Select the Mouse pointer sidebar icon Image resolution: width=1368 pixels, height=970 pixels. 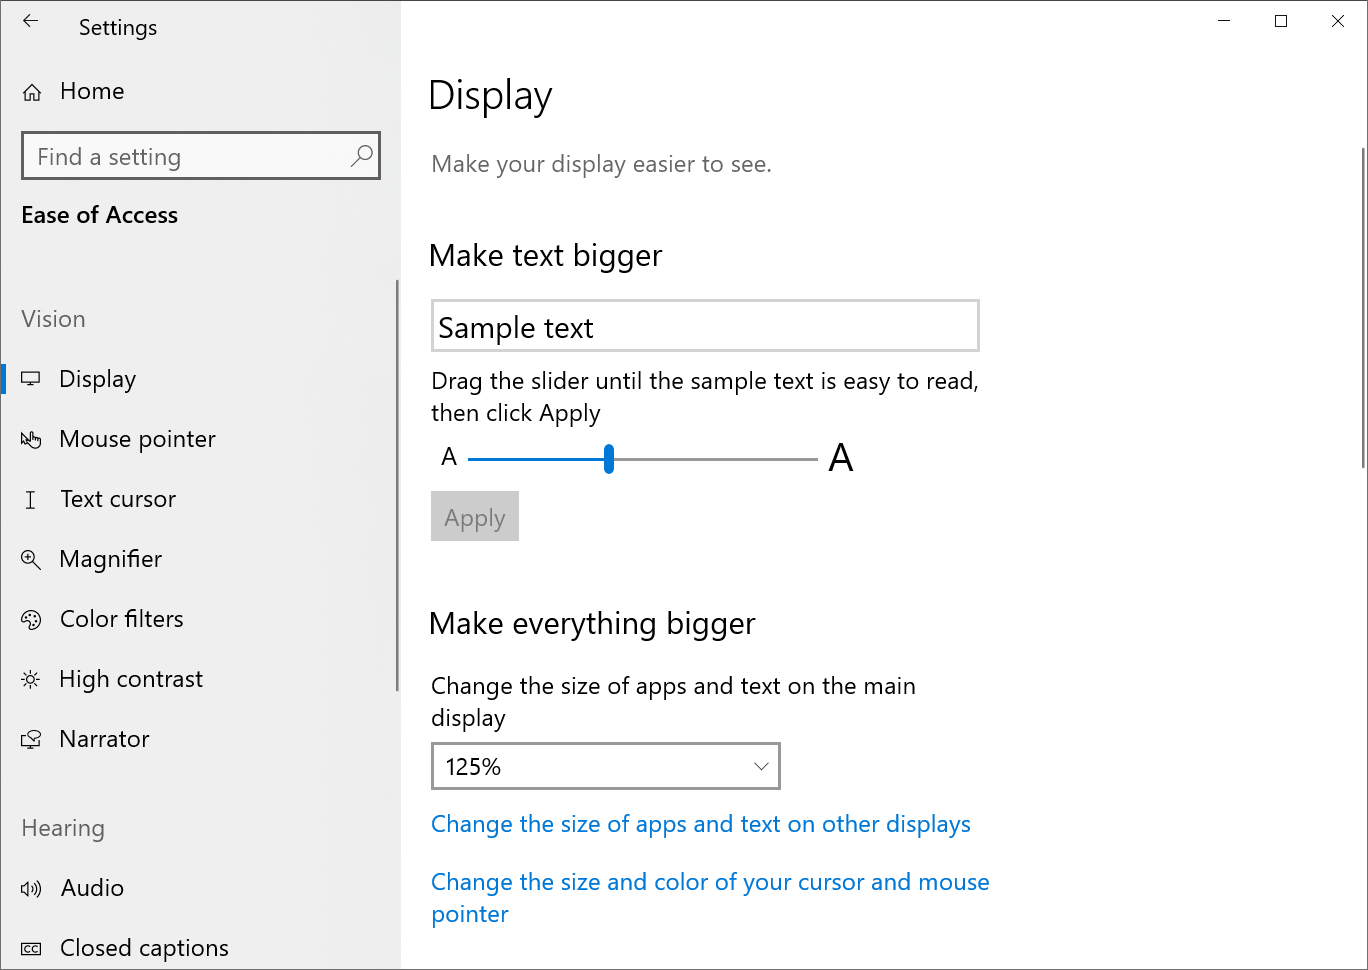pos(31,440)
